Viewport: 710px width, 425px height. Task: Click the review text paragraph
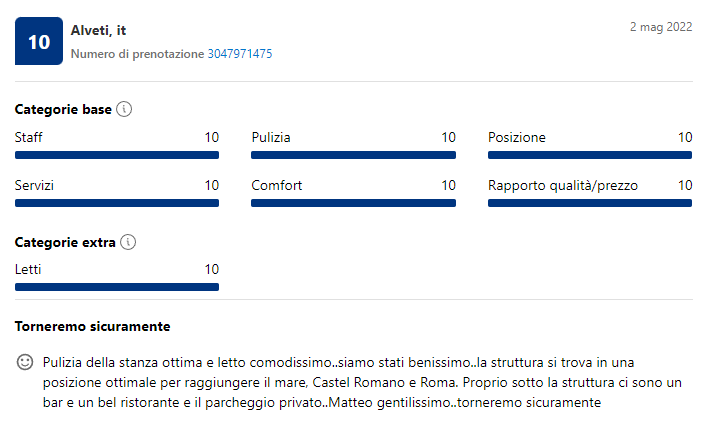pyautogui.click(x=362, y=382)
